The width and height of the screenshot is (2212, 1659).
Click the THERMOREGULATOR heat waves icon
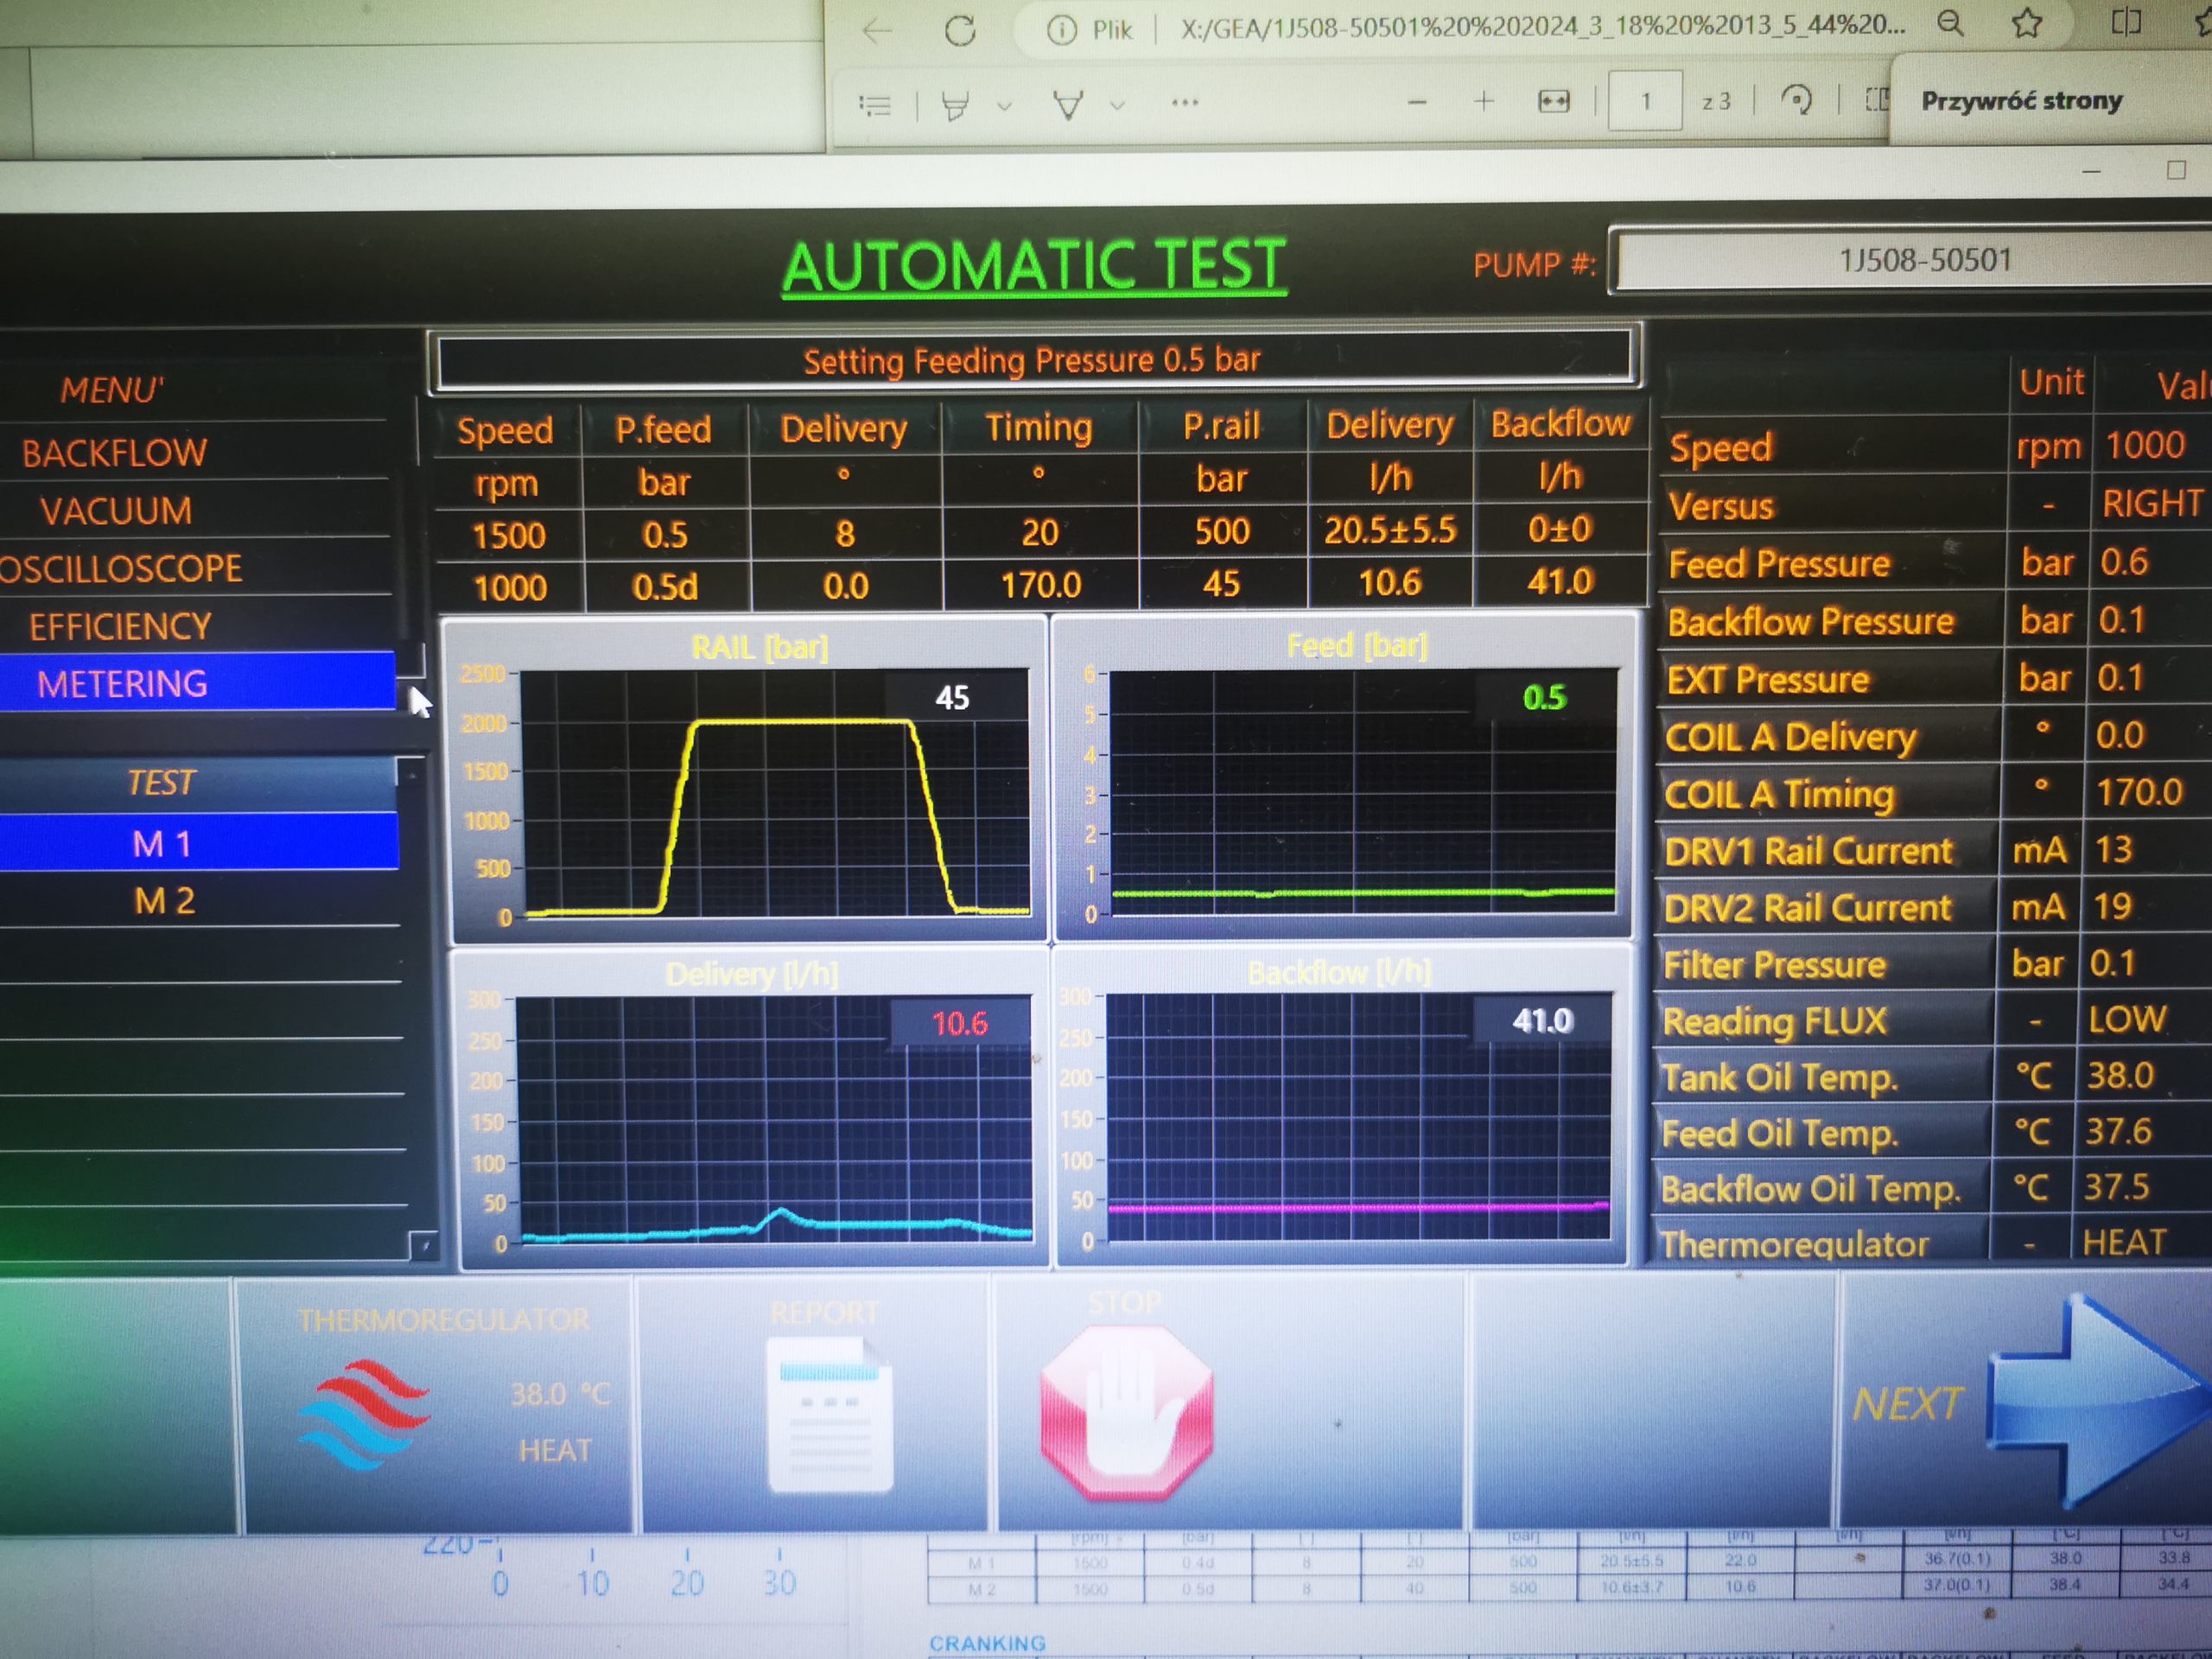click(x=364, y=1414)
